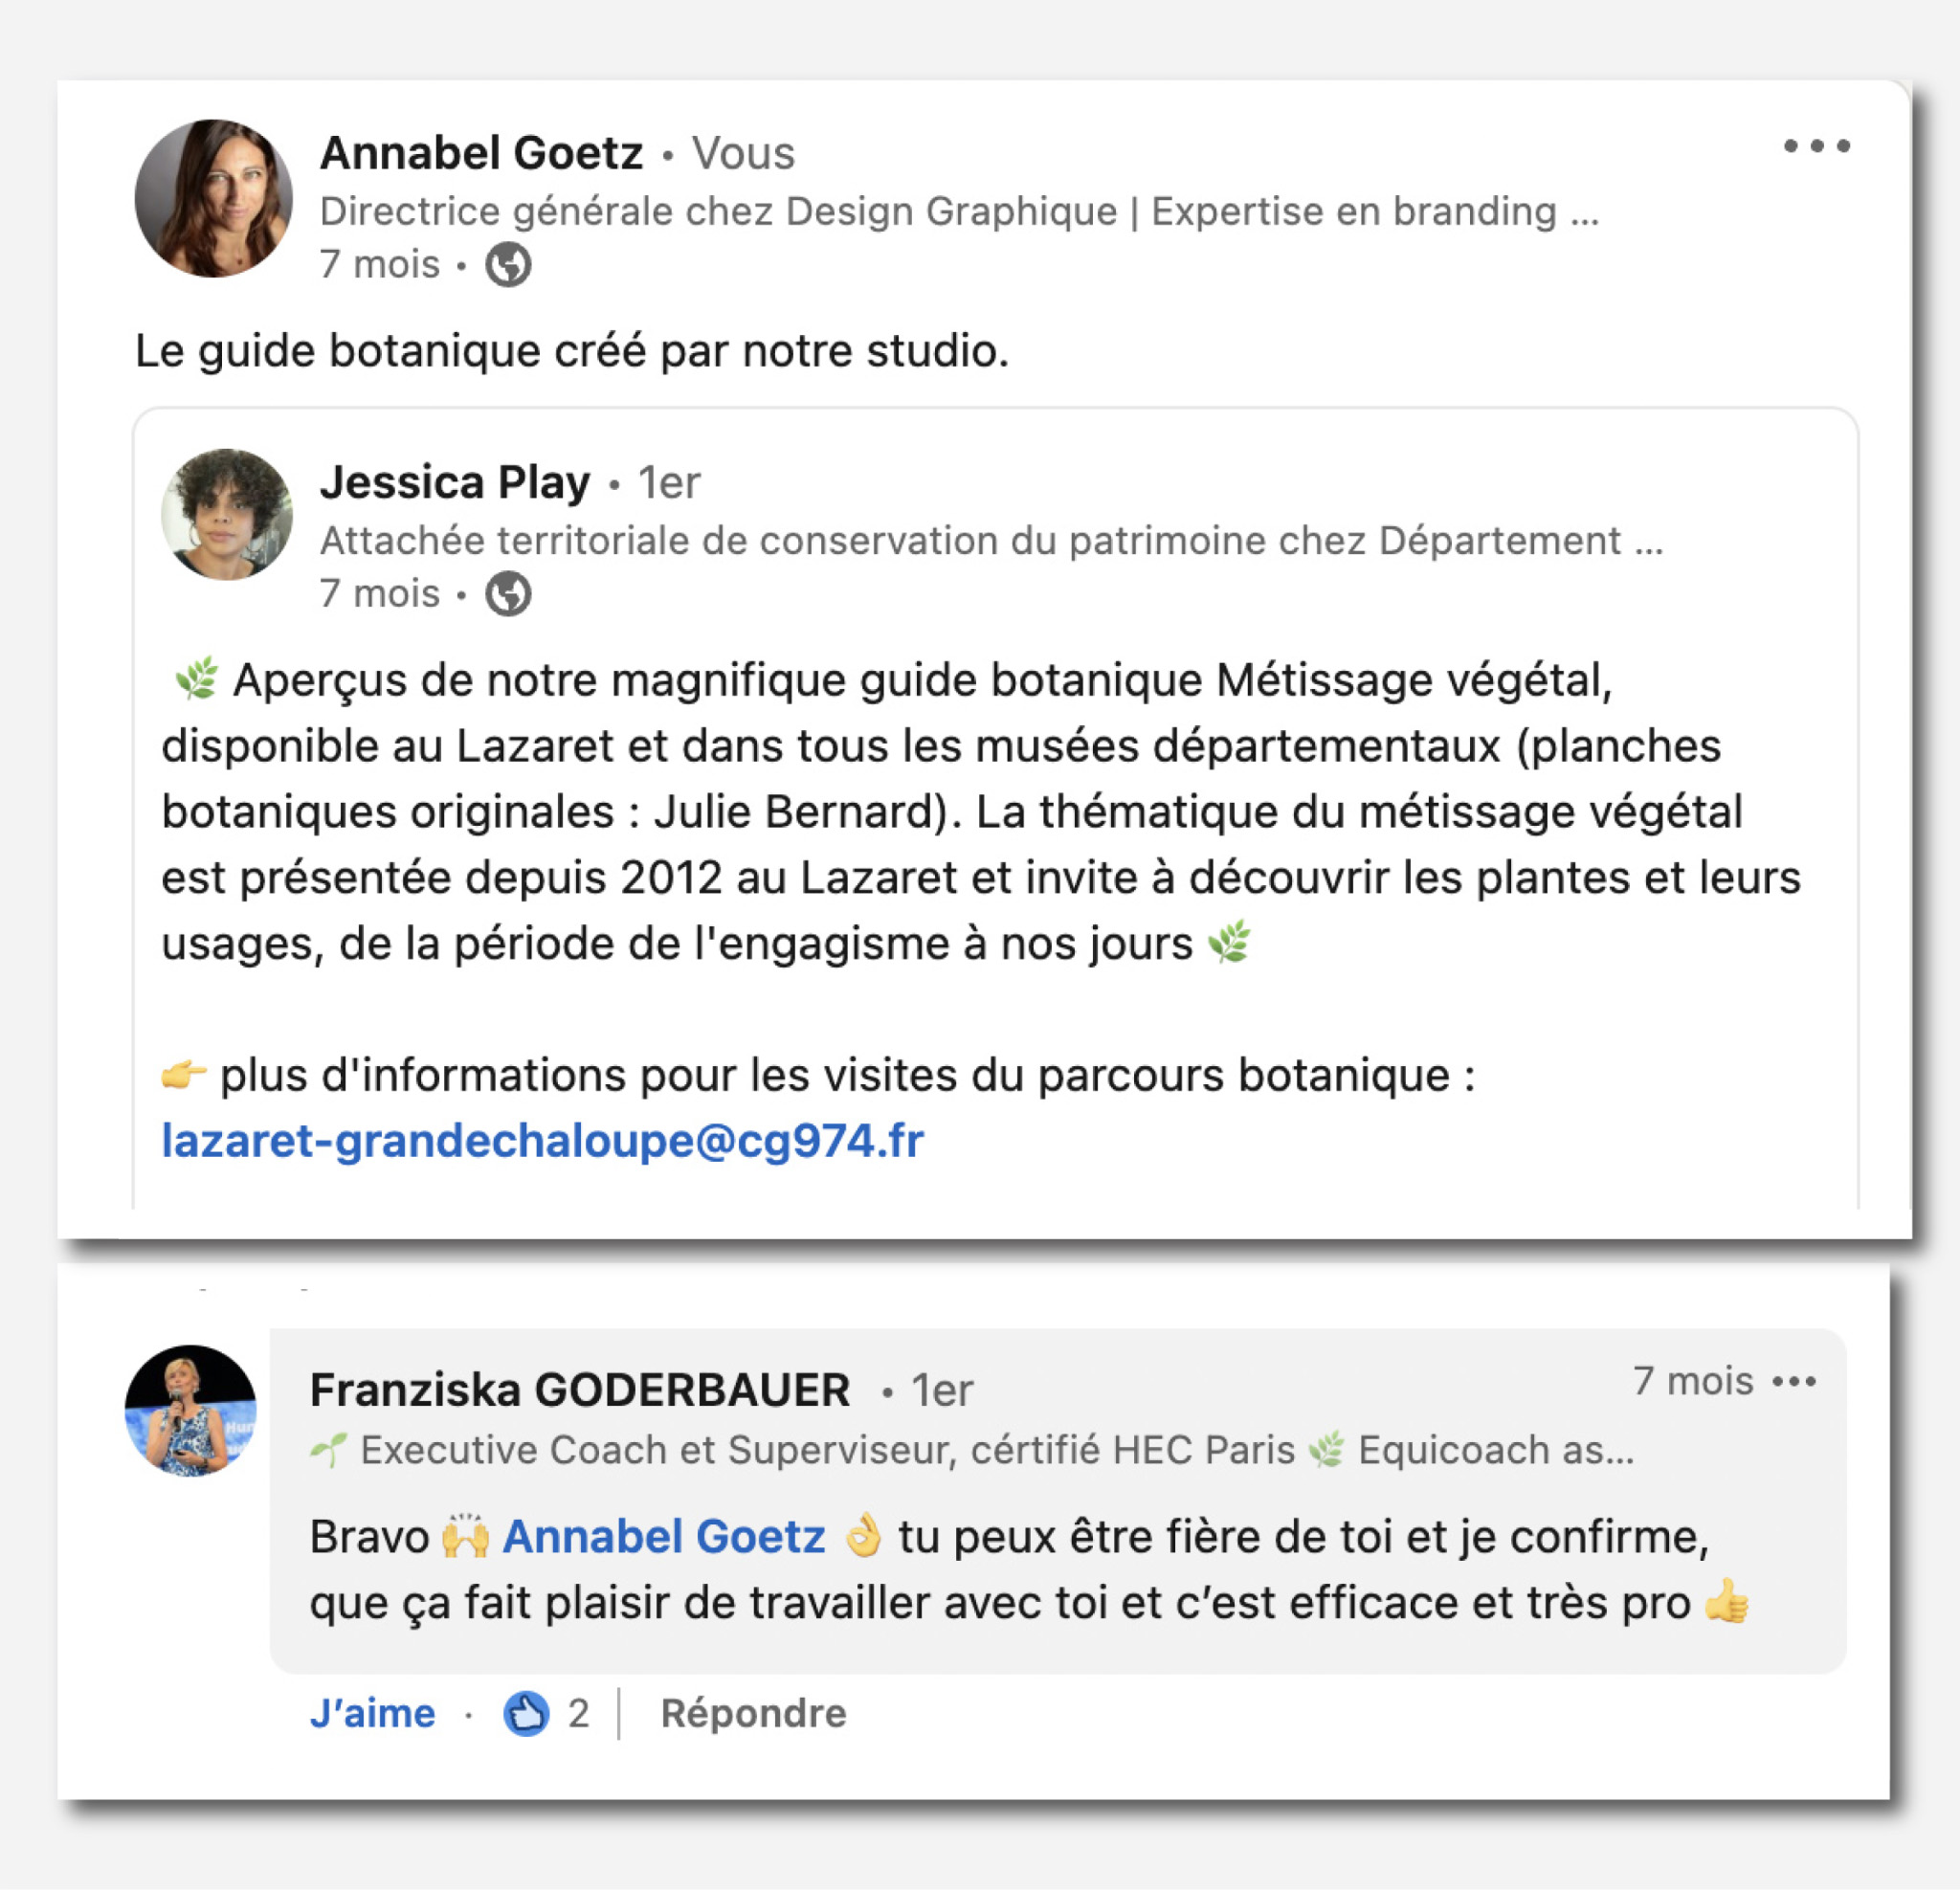Image resolution: width=1960 pixels, height=1890 pixels.
Task: Open the Annabel Goetz name heading
Action: 481,154
